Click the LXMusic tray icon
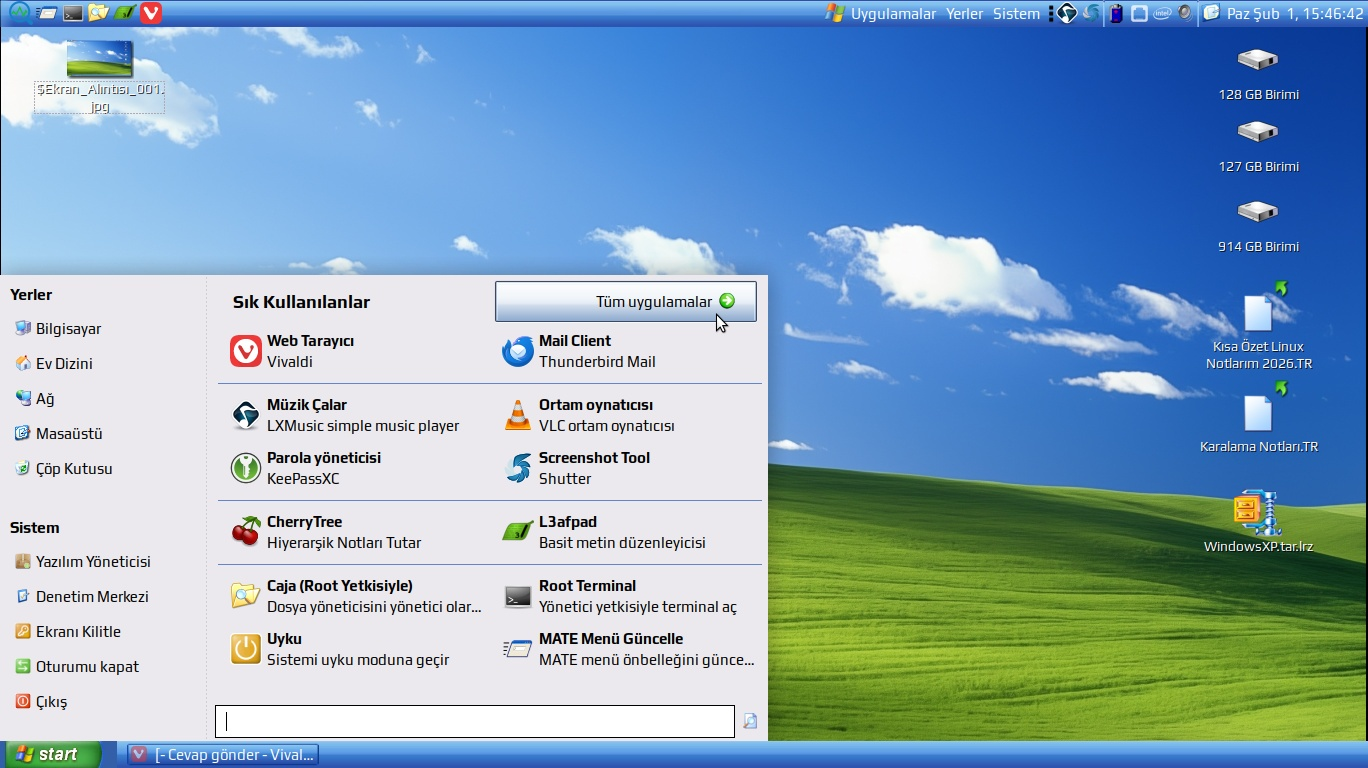Viewport: 1368px width, 768px height. [1067, 13]
